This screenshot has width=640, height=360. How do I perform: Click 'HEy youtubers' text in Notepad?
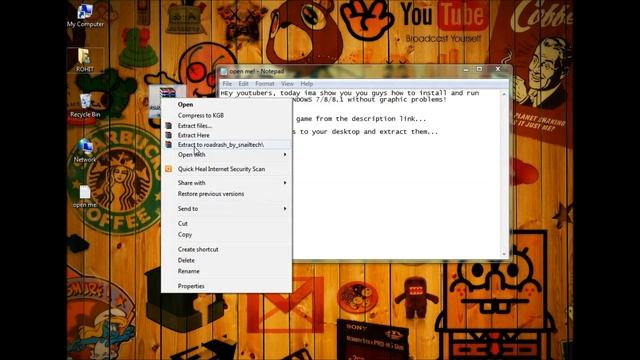point(248,93)
